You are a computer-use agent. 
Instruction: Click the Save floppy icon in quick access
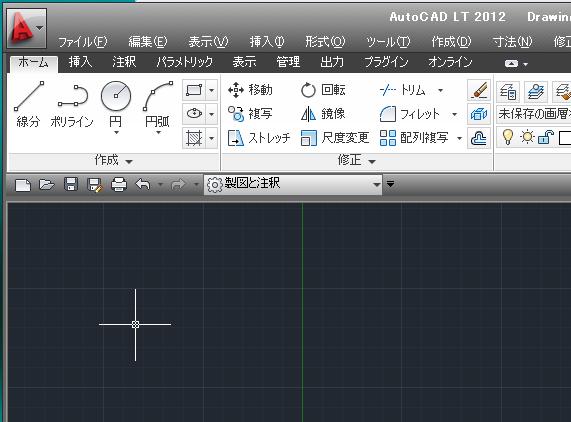[x=71, y=185]
